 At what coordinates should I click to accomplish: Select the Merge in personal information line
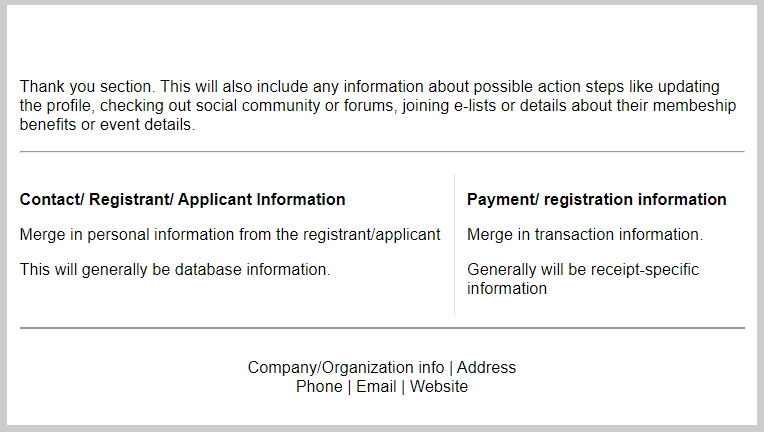coord(230,235)
